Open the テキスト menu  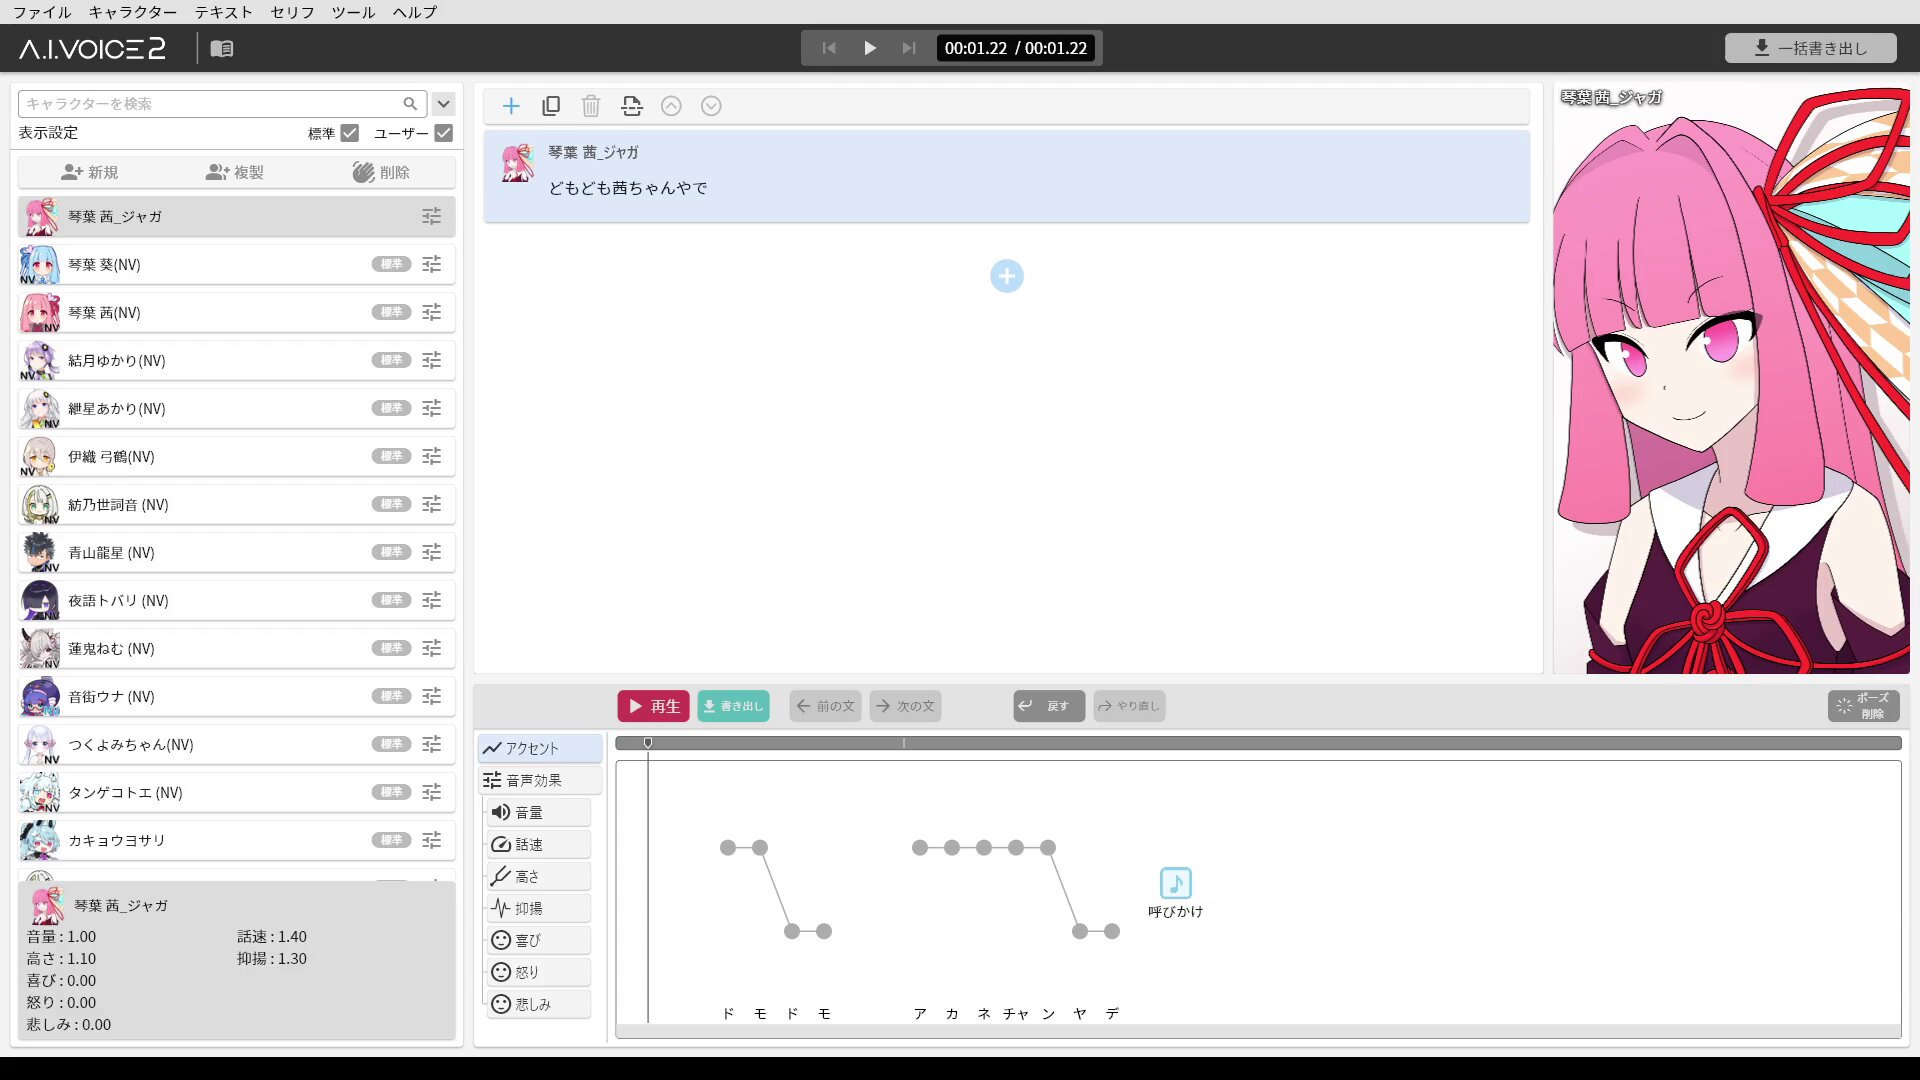(223, 12)
